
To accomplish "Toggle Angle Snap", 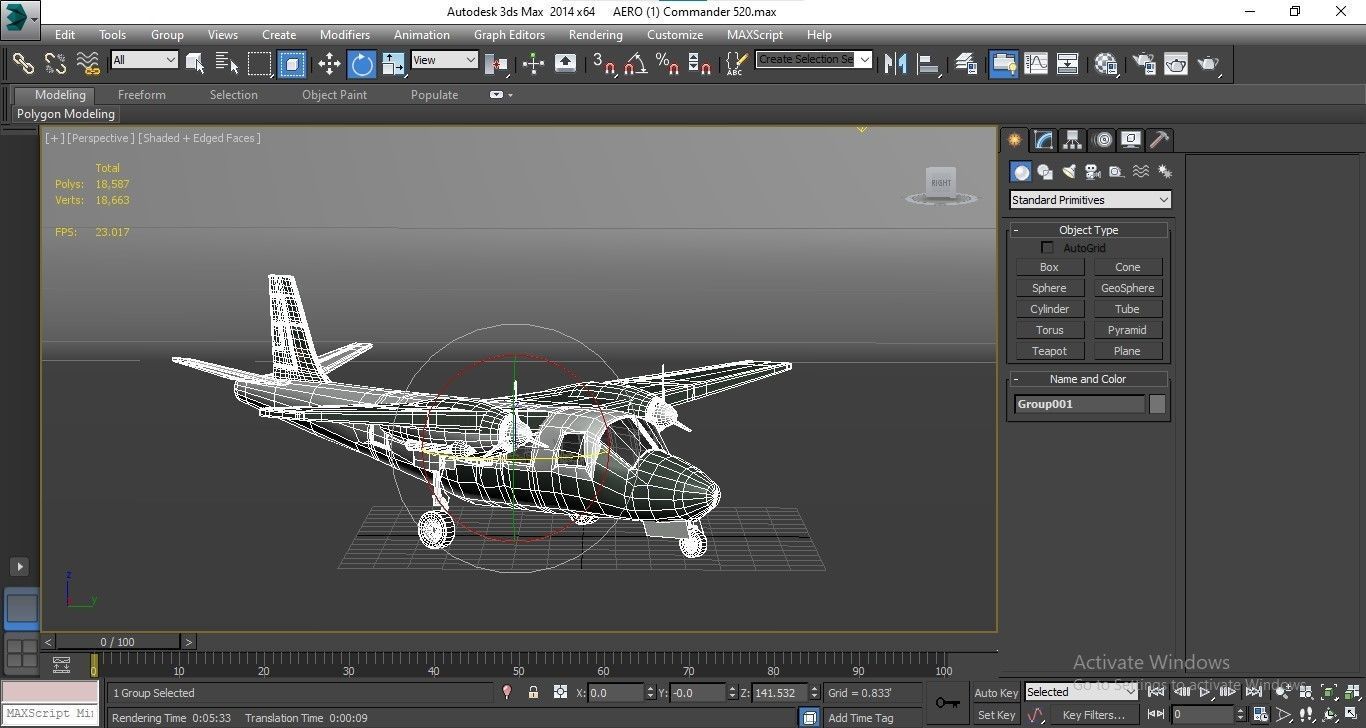I will tap(635, 63).
